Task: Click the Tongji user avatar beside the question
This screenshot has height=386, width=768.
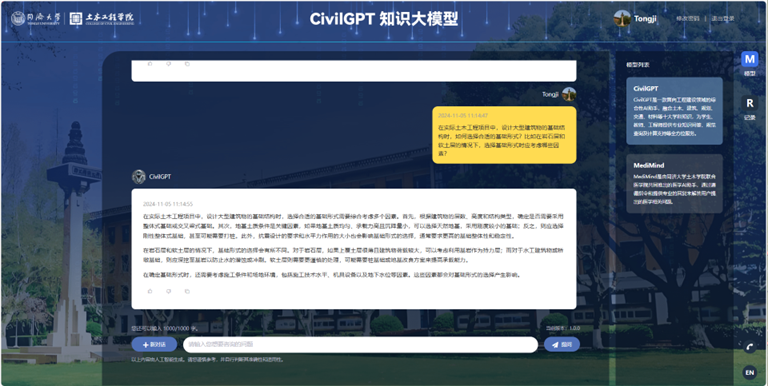Action: click(x=569, y=94)
